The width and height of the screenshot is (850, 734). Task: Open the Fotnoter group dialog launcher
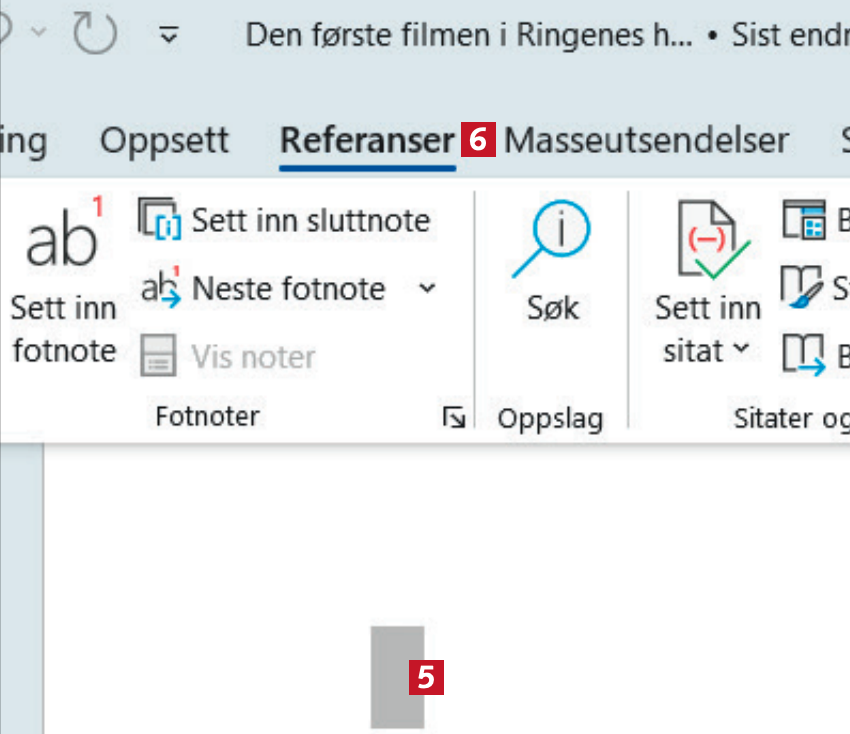(x=454, y=418)
